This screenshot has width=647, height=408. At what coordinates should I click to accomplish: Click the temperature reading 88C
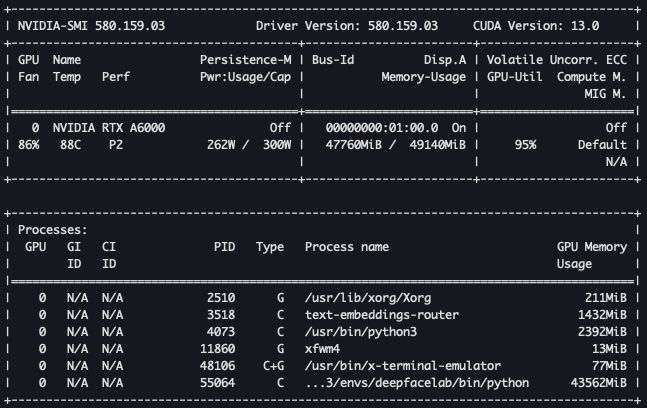(71, 145)
